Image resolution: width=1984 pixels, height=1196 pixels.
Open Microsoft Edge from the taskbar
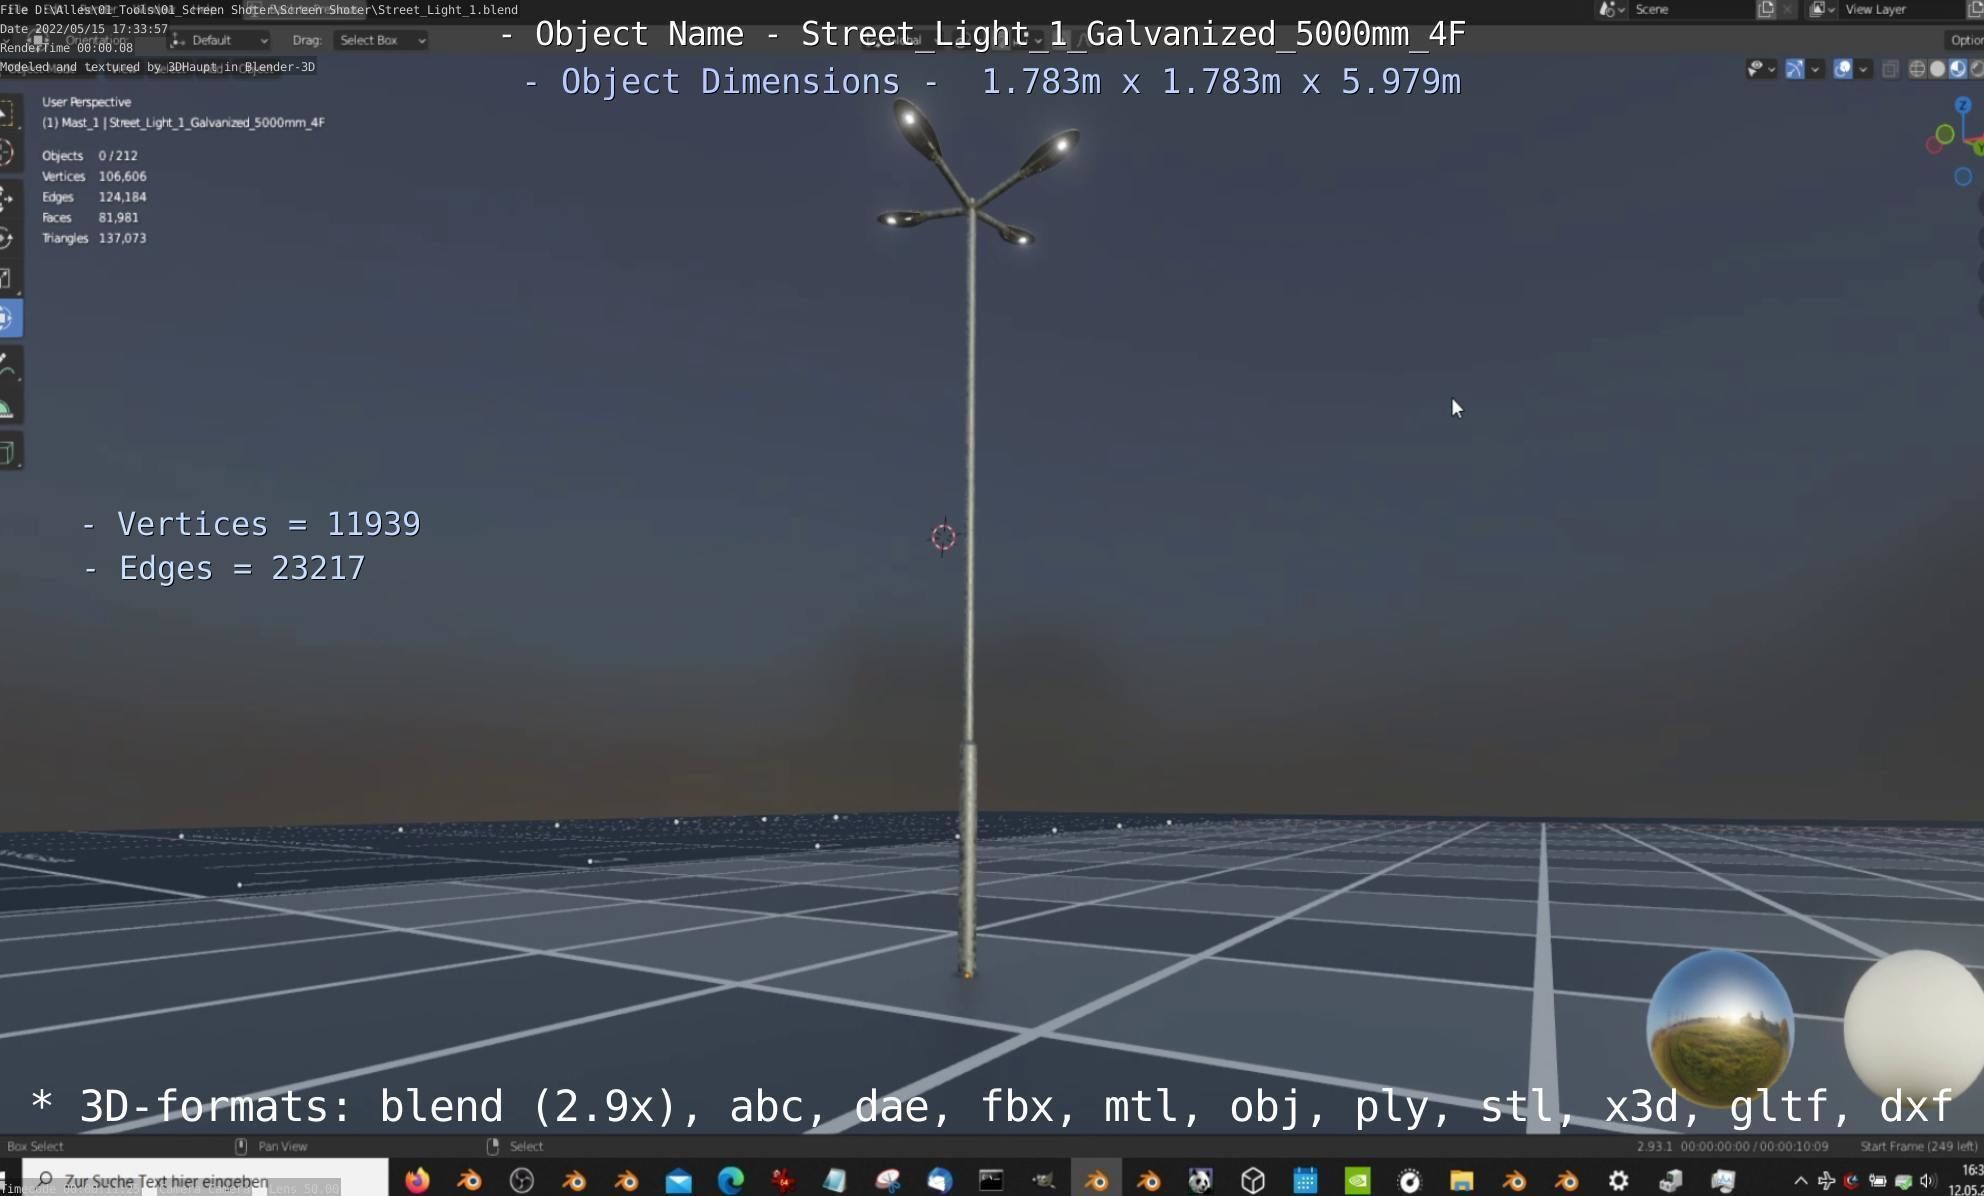pyautogui.click(x=731, y=1180)
